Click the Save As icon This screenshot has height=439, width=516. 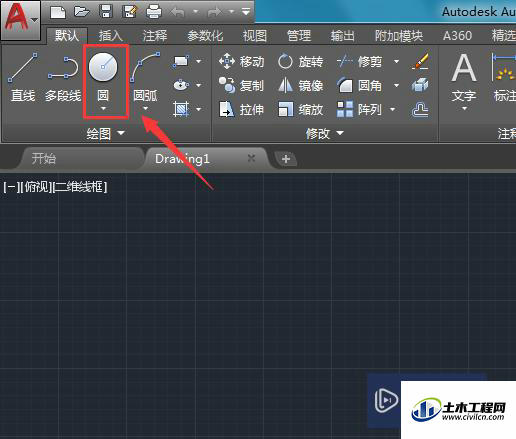coord(130,12)
